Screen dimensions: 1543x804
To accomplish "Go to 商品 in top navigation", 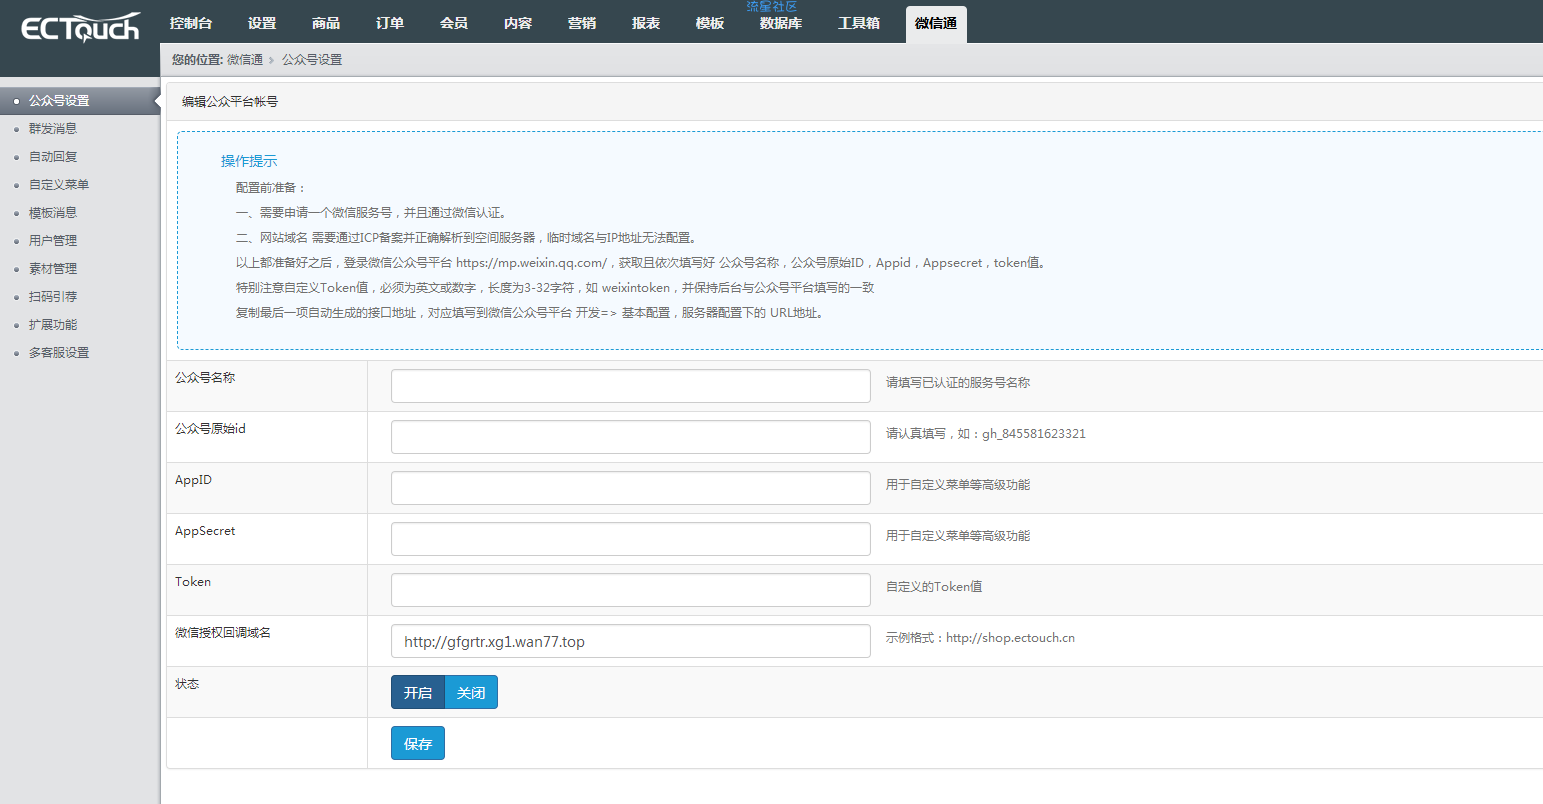I will (x=326, y=23).
